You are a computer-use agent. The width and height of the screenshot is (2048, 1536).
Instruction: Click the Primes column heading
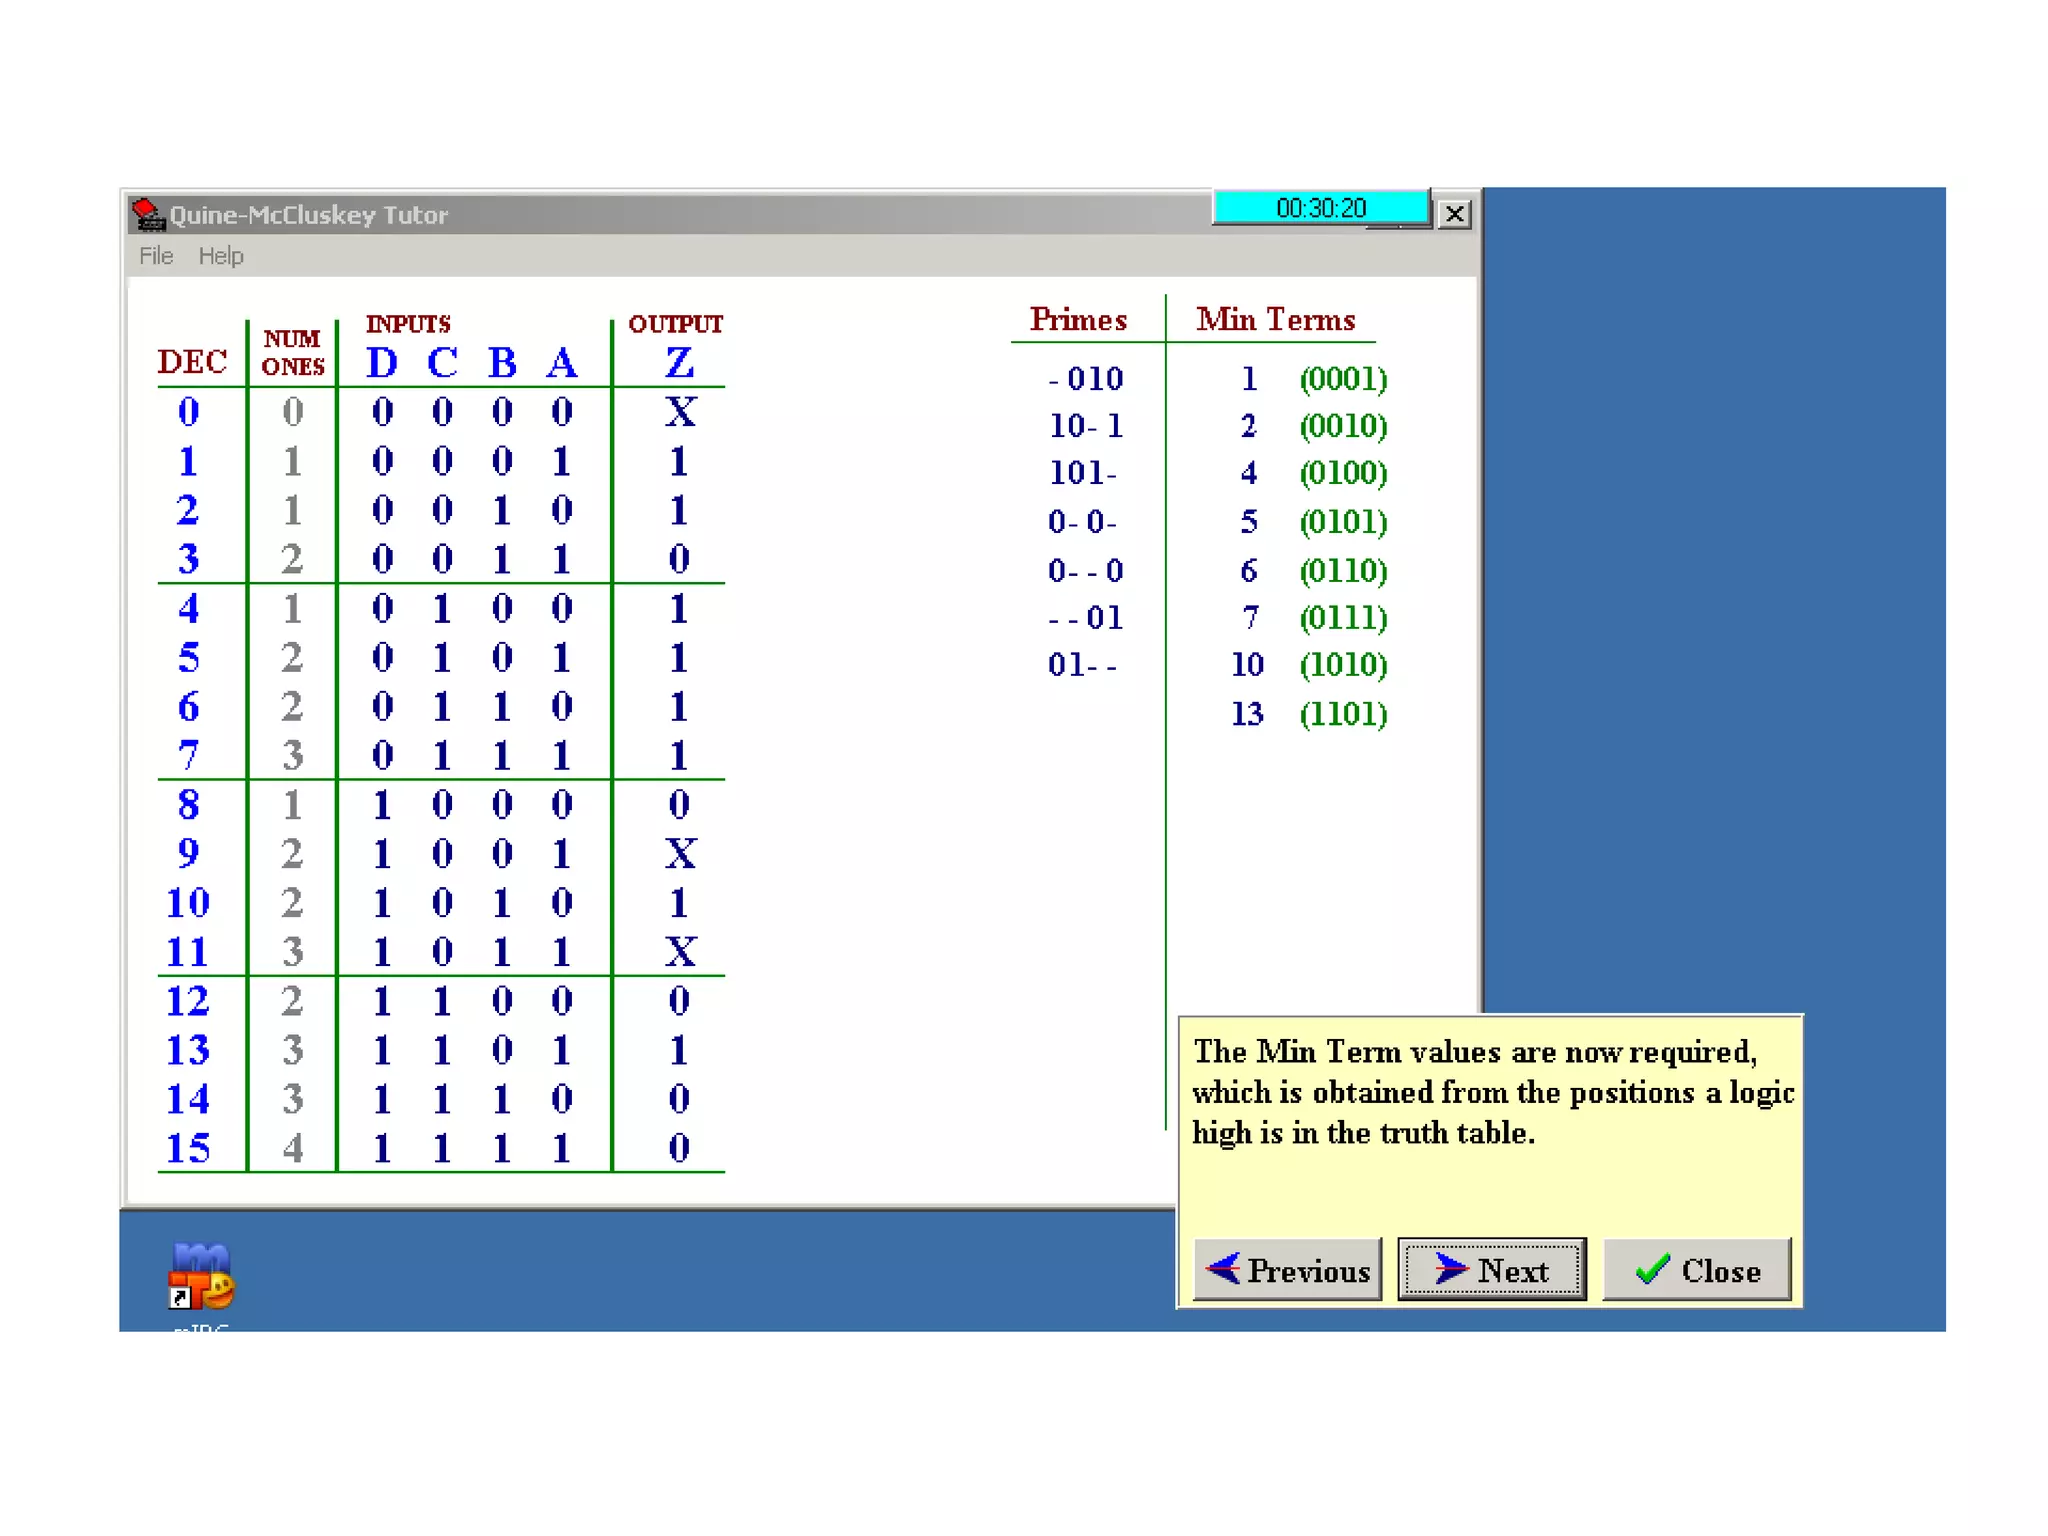(x=1078, y=320)
